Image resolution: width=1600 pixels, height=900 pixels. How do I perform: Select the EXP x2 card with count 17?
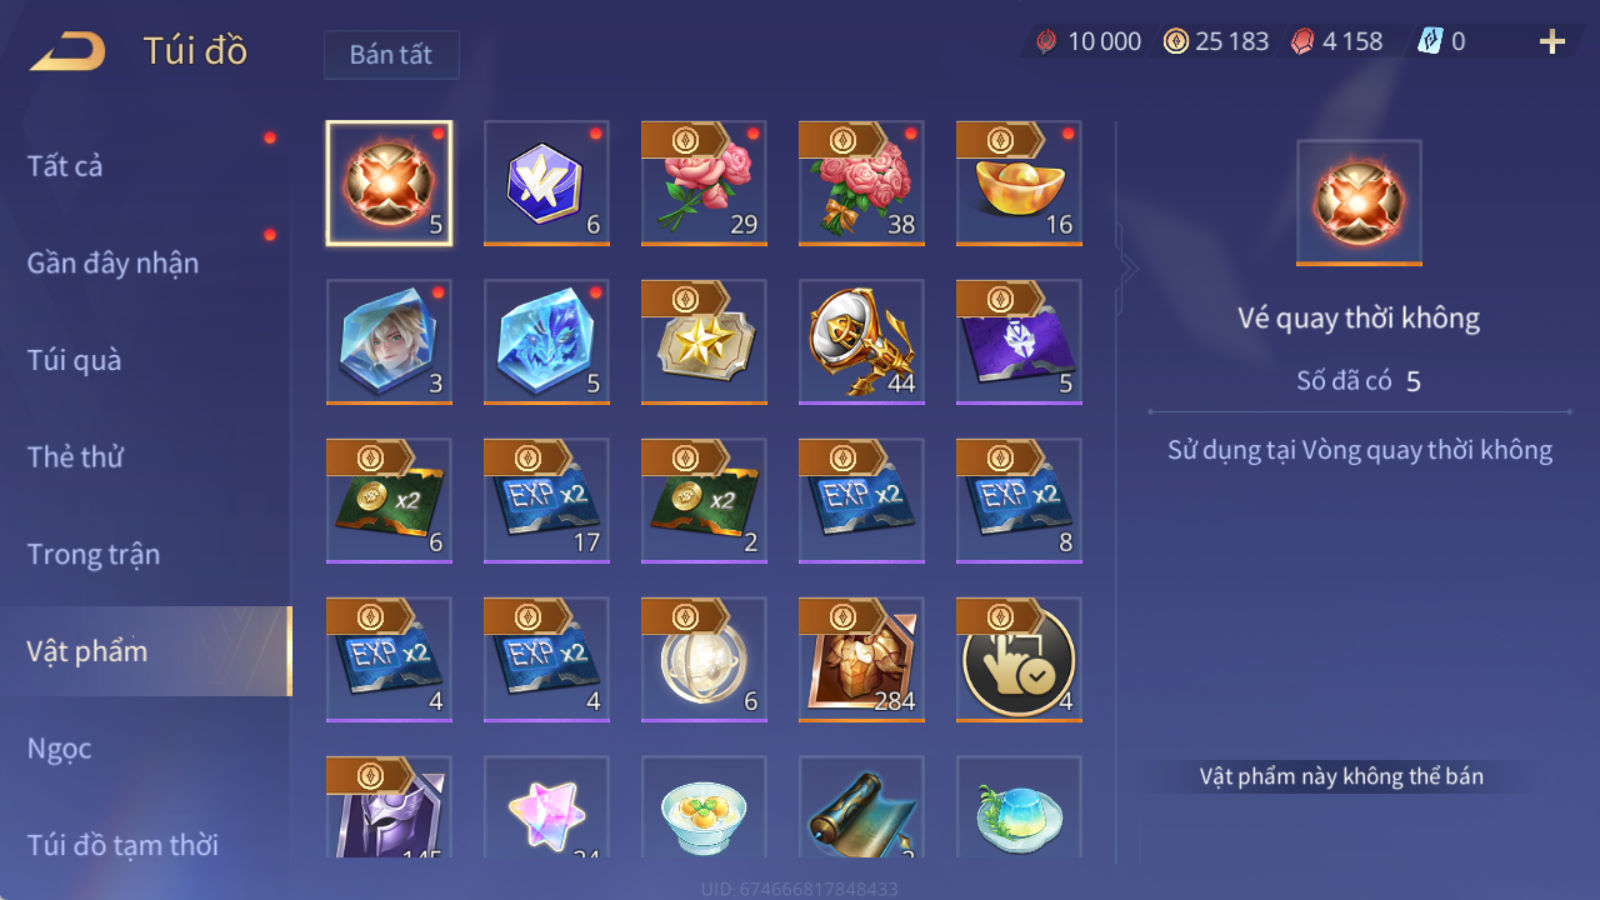pos(546,501)
